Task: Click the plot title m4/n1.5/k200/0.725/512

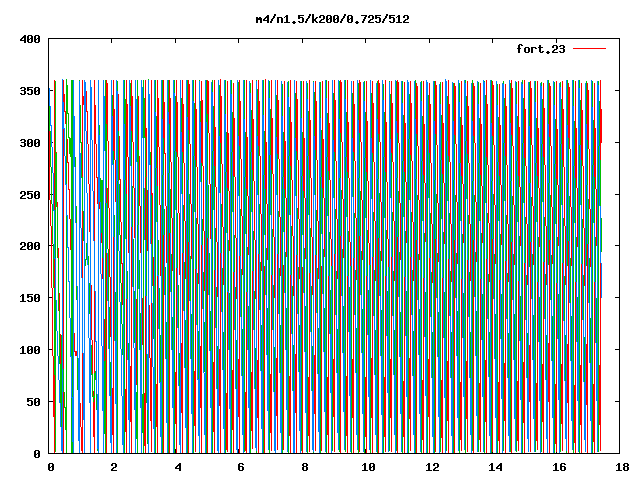Action: [332, 19]
